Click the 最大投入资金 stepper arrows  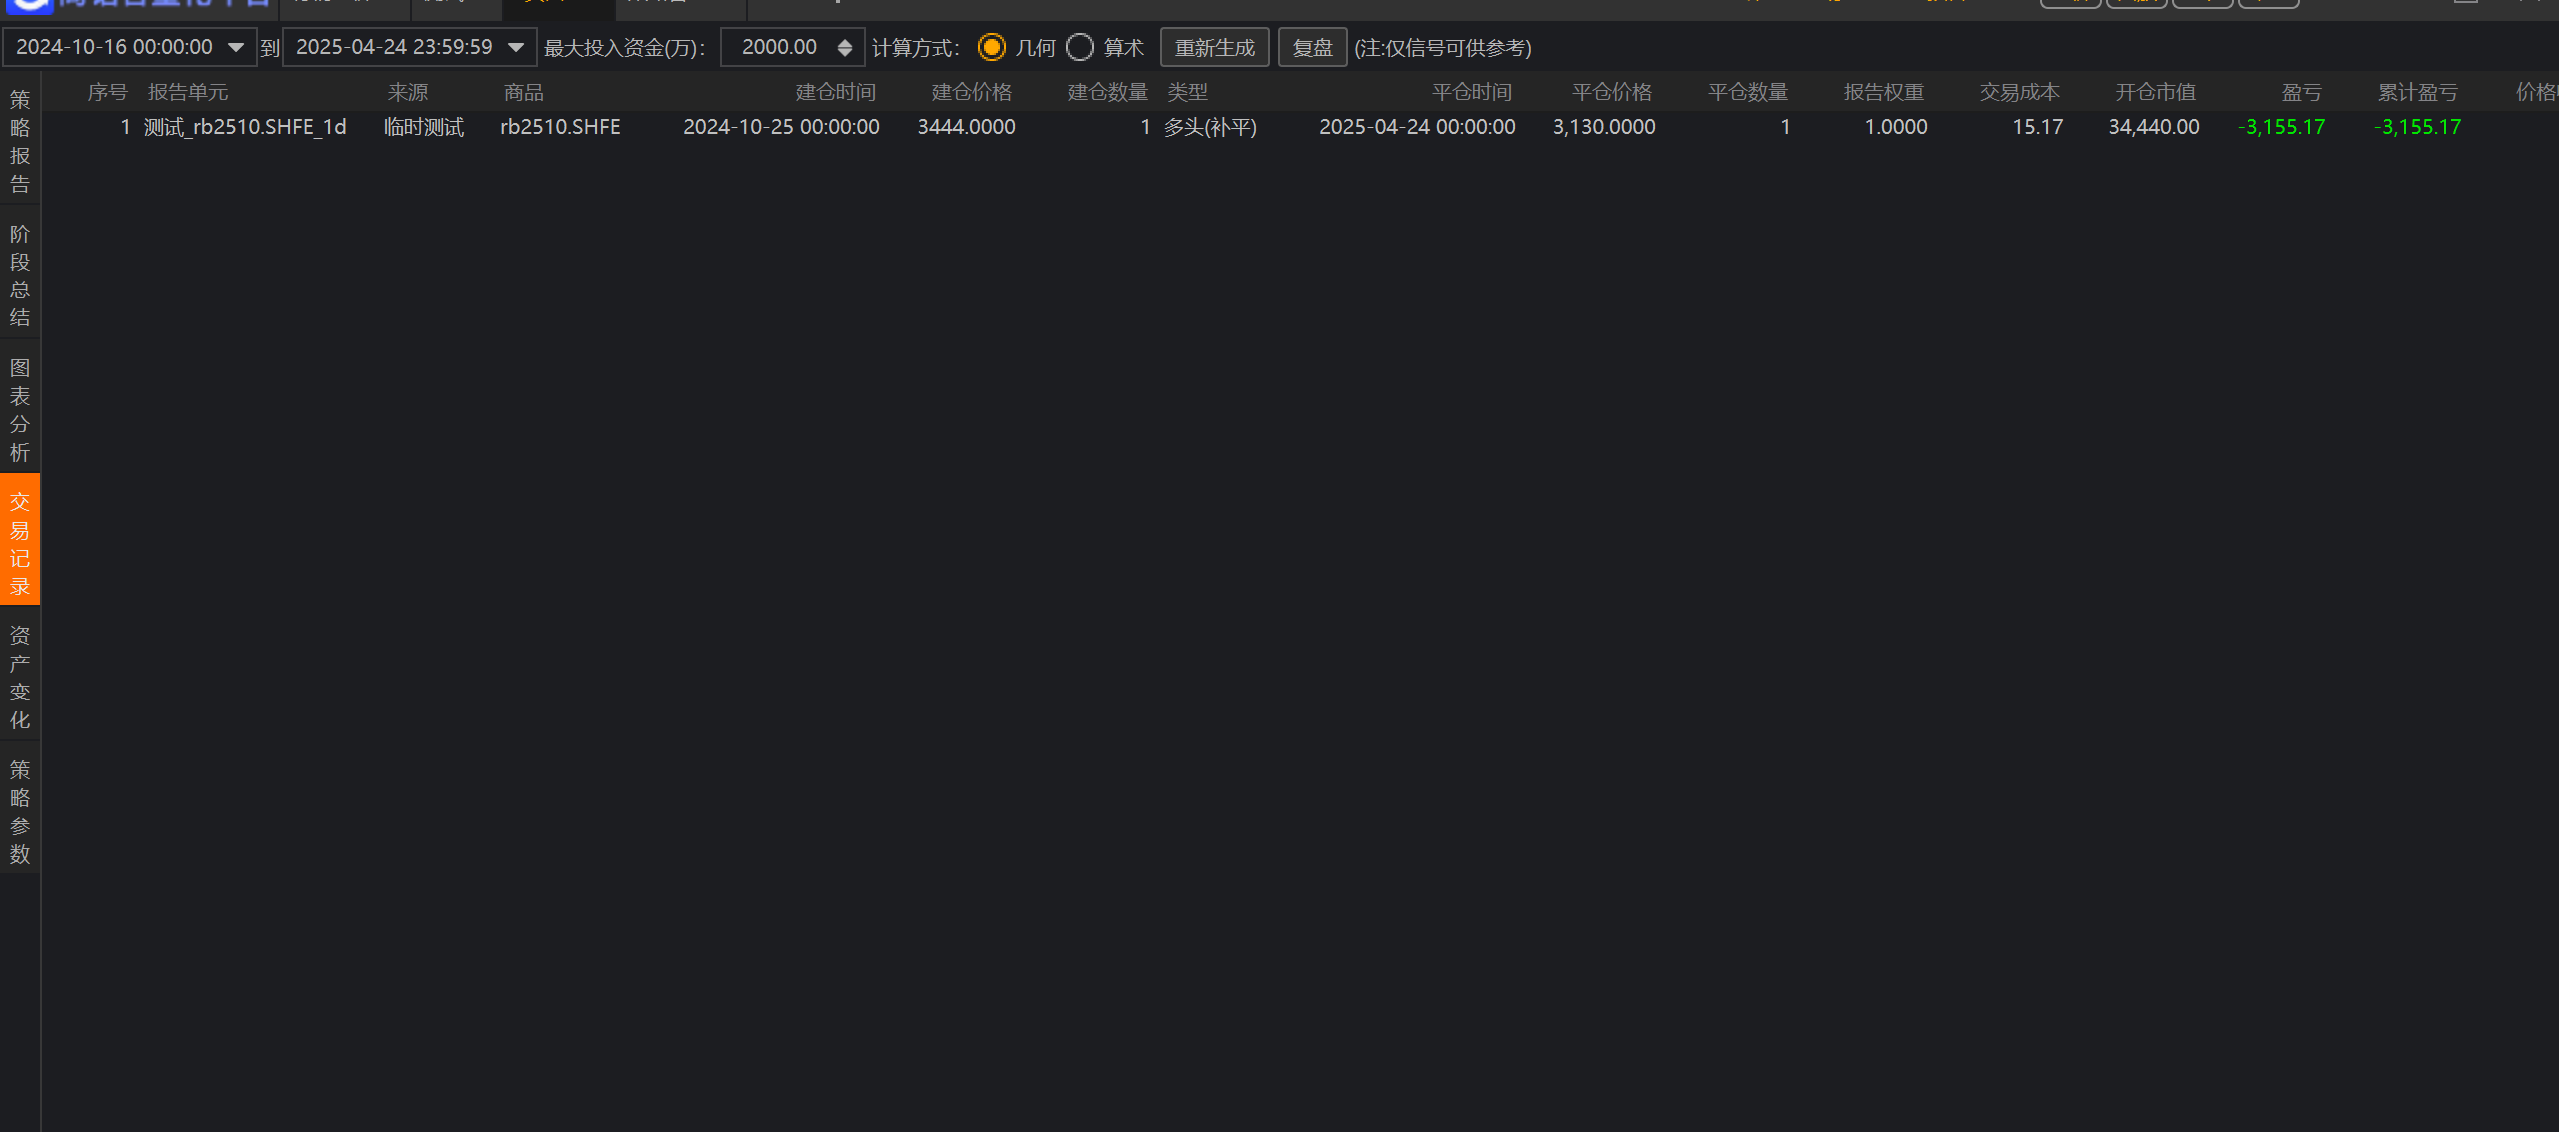[845, 47]
